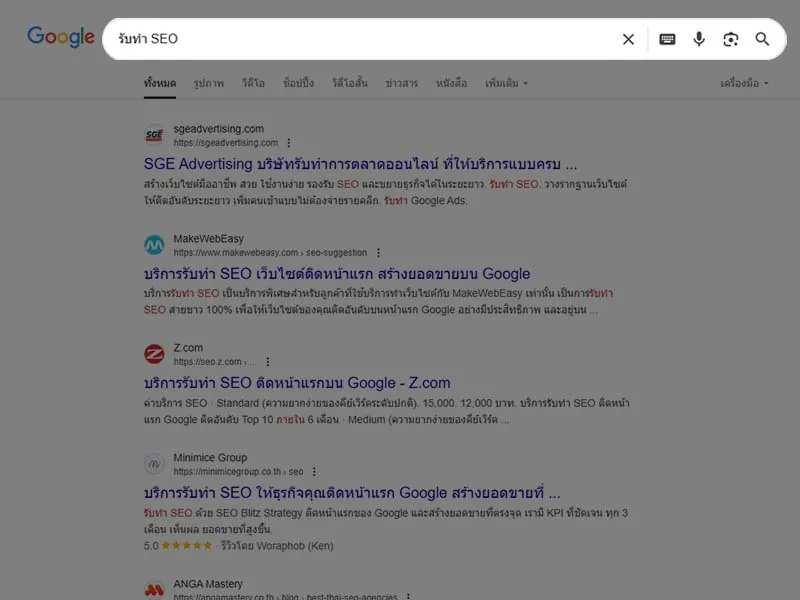Viewport: 800px width, 600px height.
Task: Click the Z.com site name
Action: point(188,348)
